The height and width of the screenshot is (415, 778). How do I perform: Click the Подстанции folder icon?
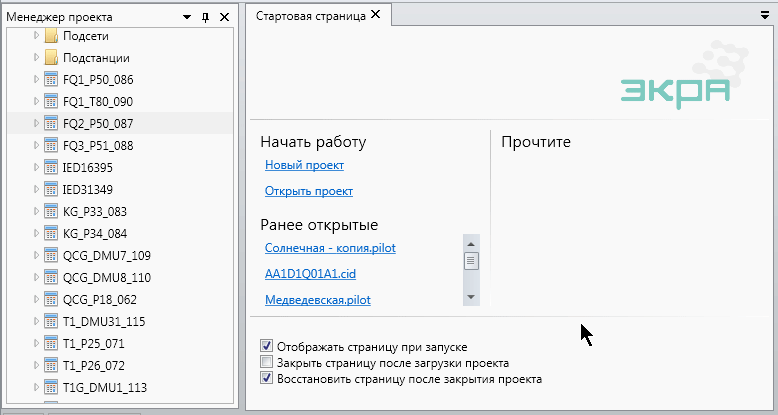[51, 58]
